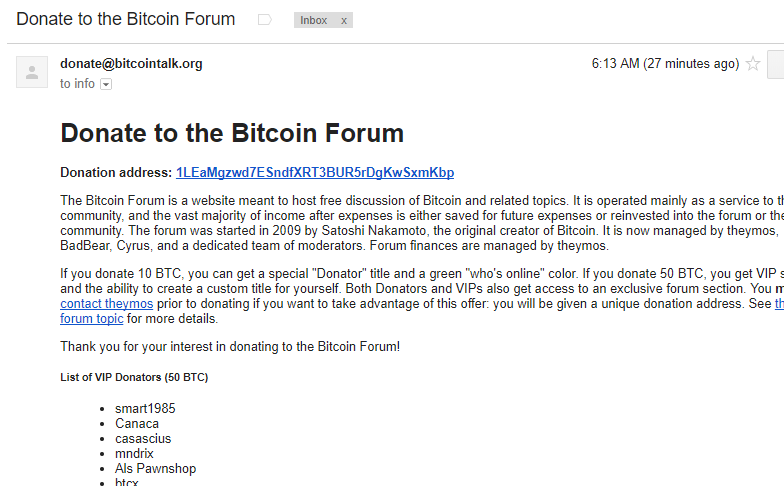Open the 'contact theymos' link

click(x=106, y=304)
